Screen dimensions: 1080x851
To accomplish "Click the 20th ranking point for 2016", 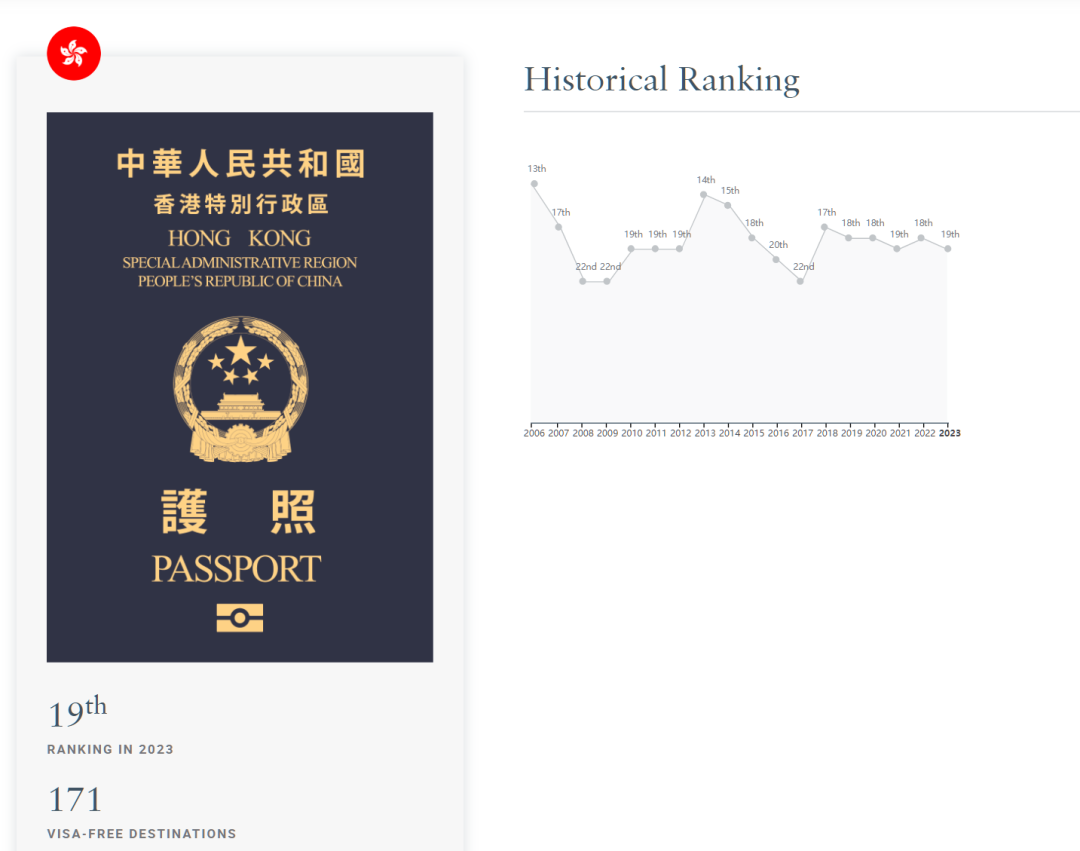I will click(x=776, y=261).
